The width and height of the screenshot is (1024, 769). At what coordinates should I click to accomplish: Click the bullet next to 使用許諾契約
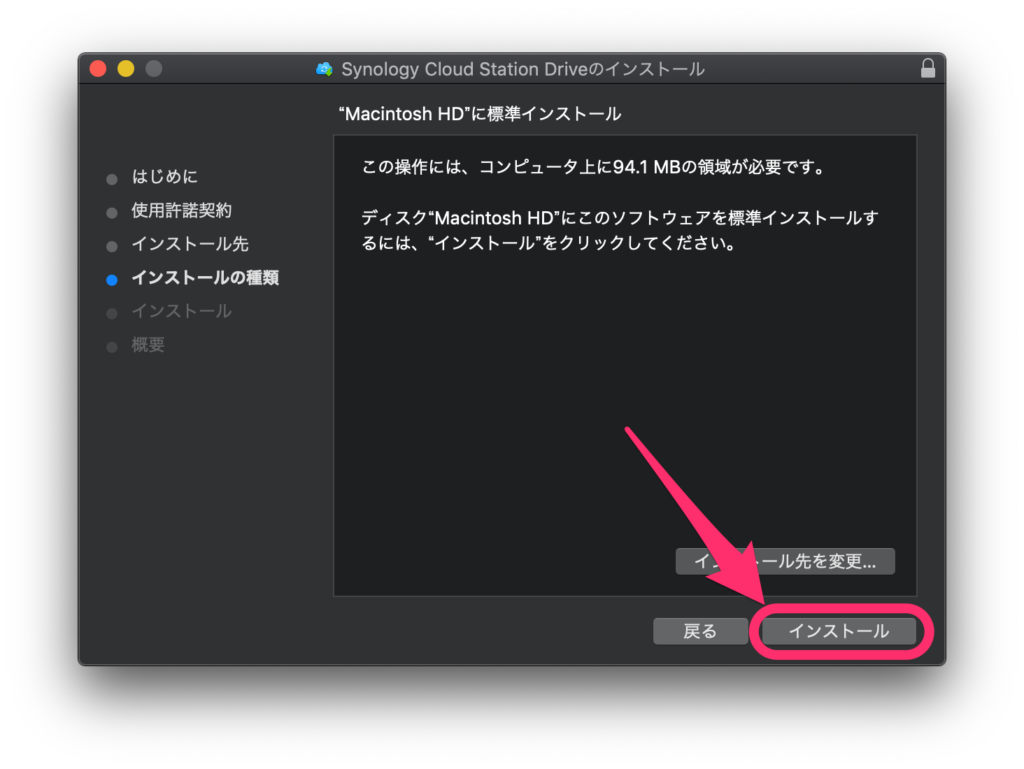[112, 213]
